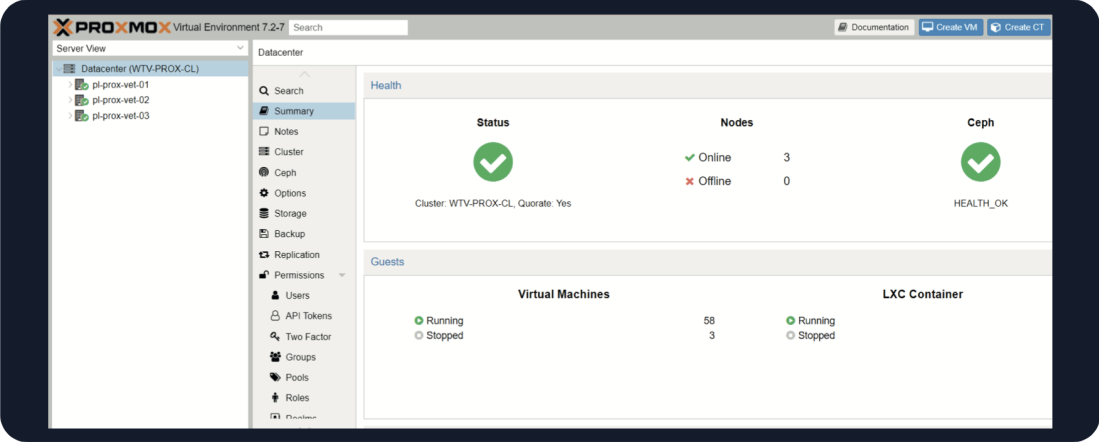Click the top Search input field

348,27
